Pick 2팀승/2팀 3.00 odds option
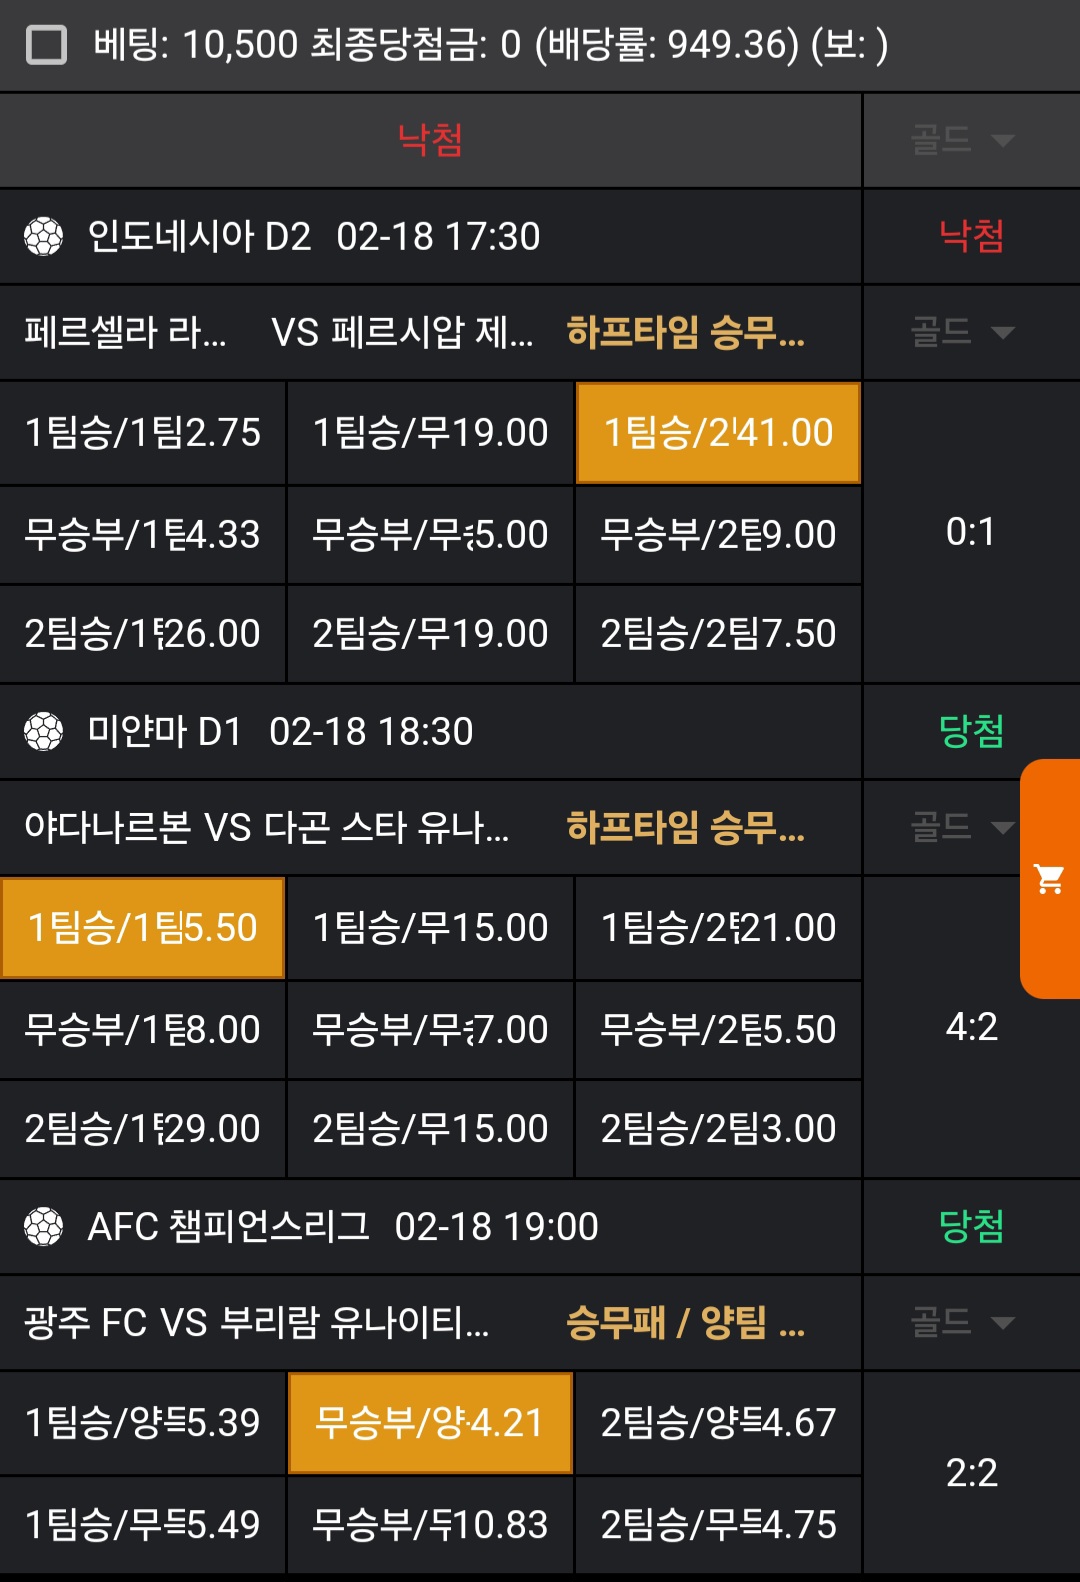 (x=718, y=1129)
